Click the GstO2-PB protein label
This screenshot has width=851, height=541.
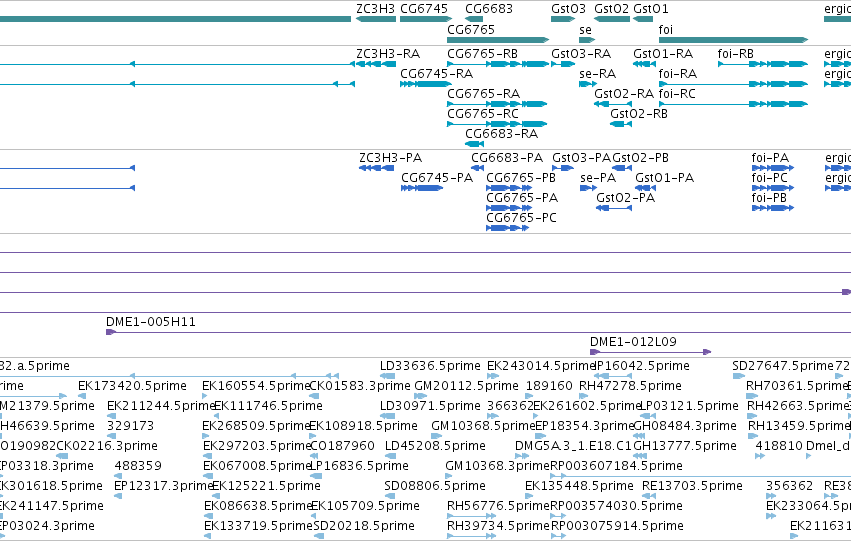(640, 158)
